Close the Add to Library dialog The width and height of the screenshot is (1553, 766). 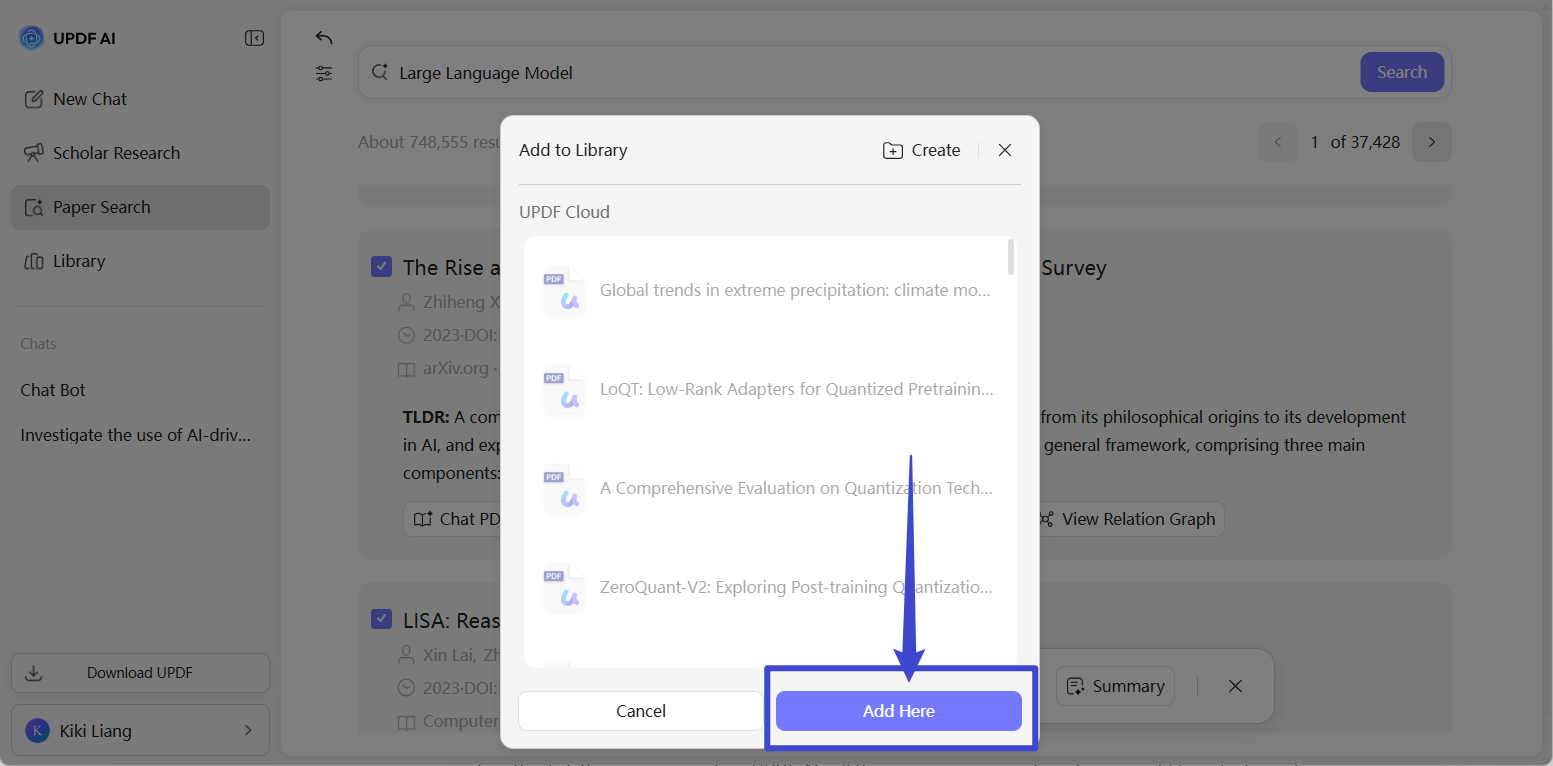coord(1005,150)
